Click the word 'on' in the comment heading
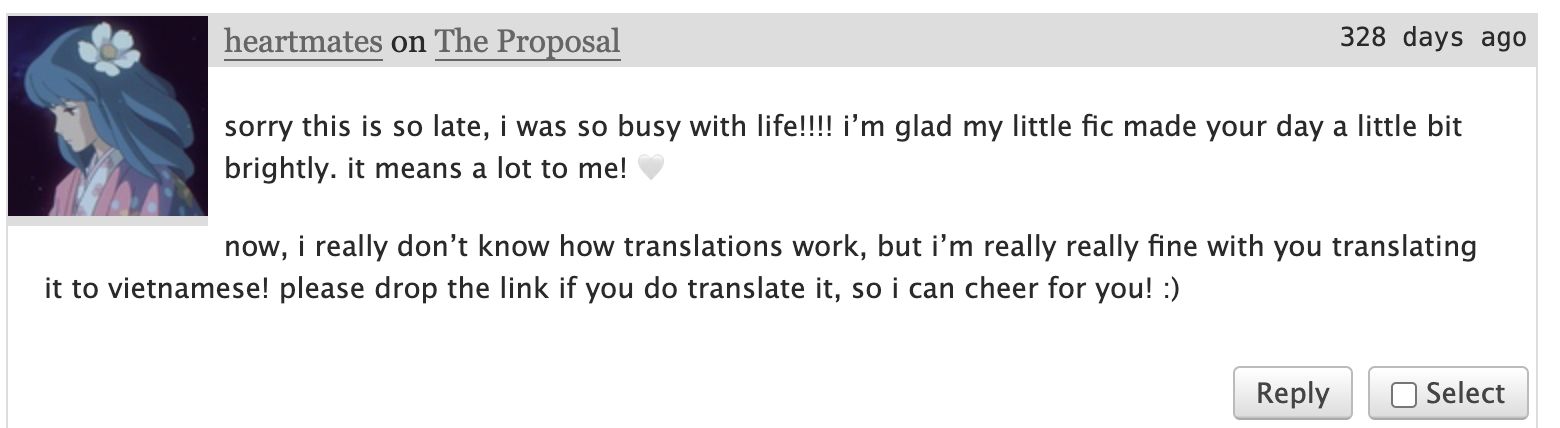This screenshot has height=428, width=1560. coord(409,42)
